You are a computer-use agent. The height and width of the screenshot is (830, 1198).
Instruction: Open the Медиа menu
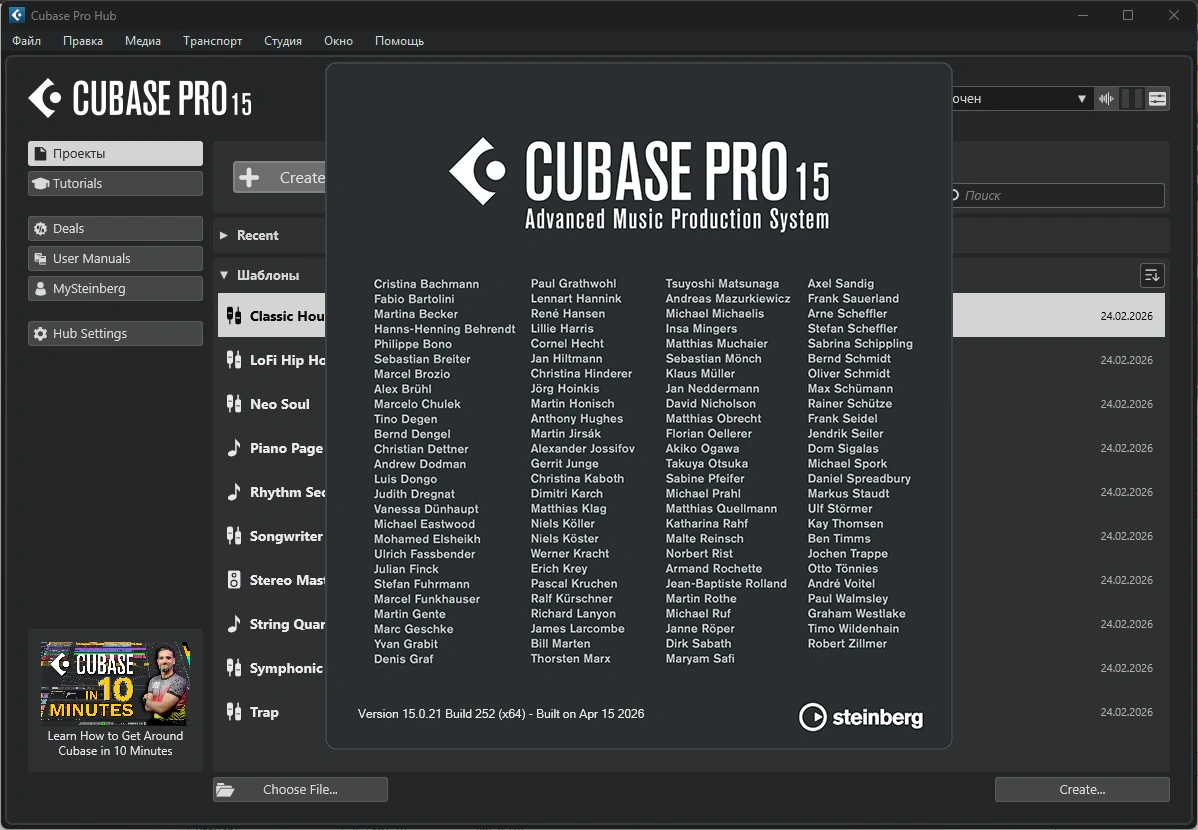point(143,41)
